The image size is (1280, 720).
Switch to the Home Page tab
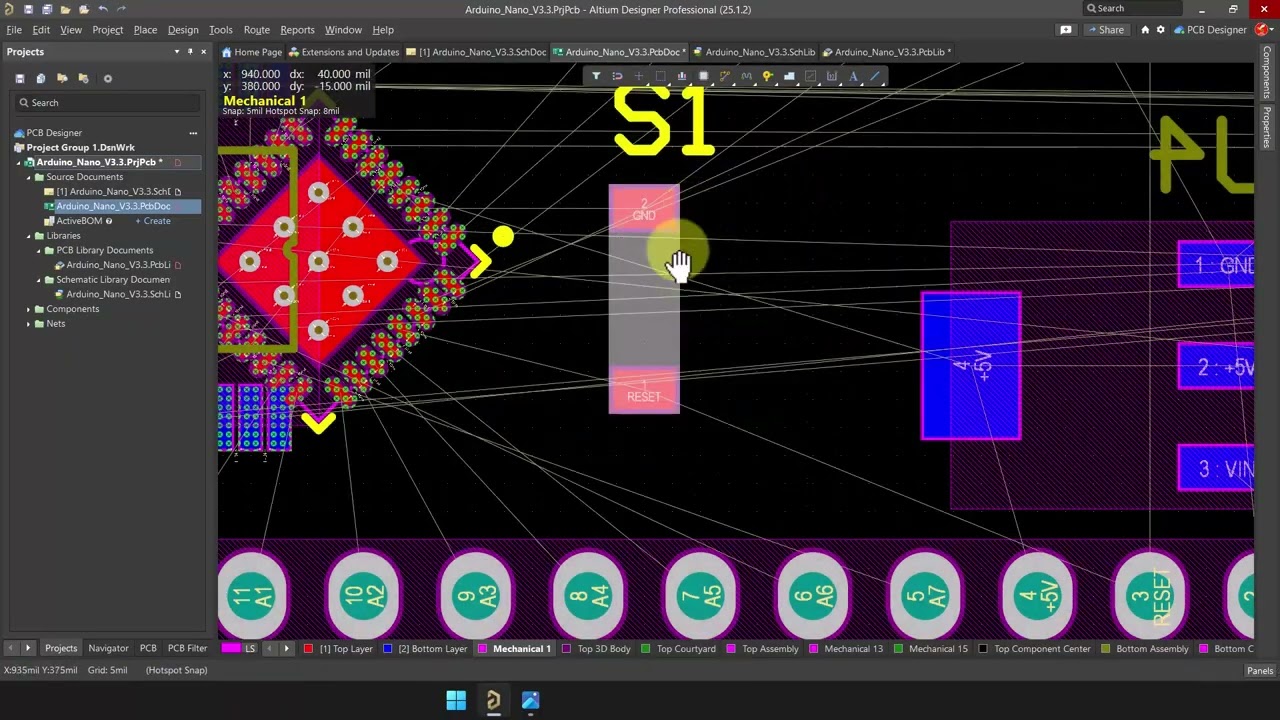click(x=252, y=52)
